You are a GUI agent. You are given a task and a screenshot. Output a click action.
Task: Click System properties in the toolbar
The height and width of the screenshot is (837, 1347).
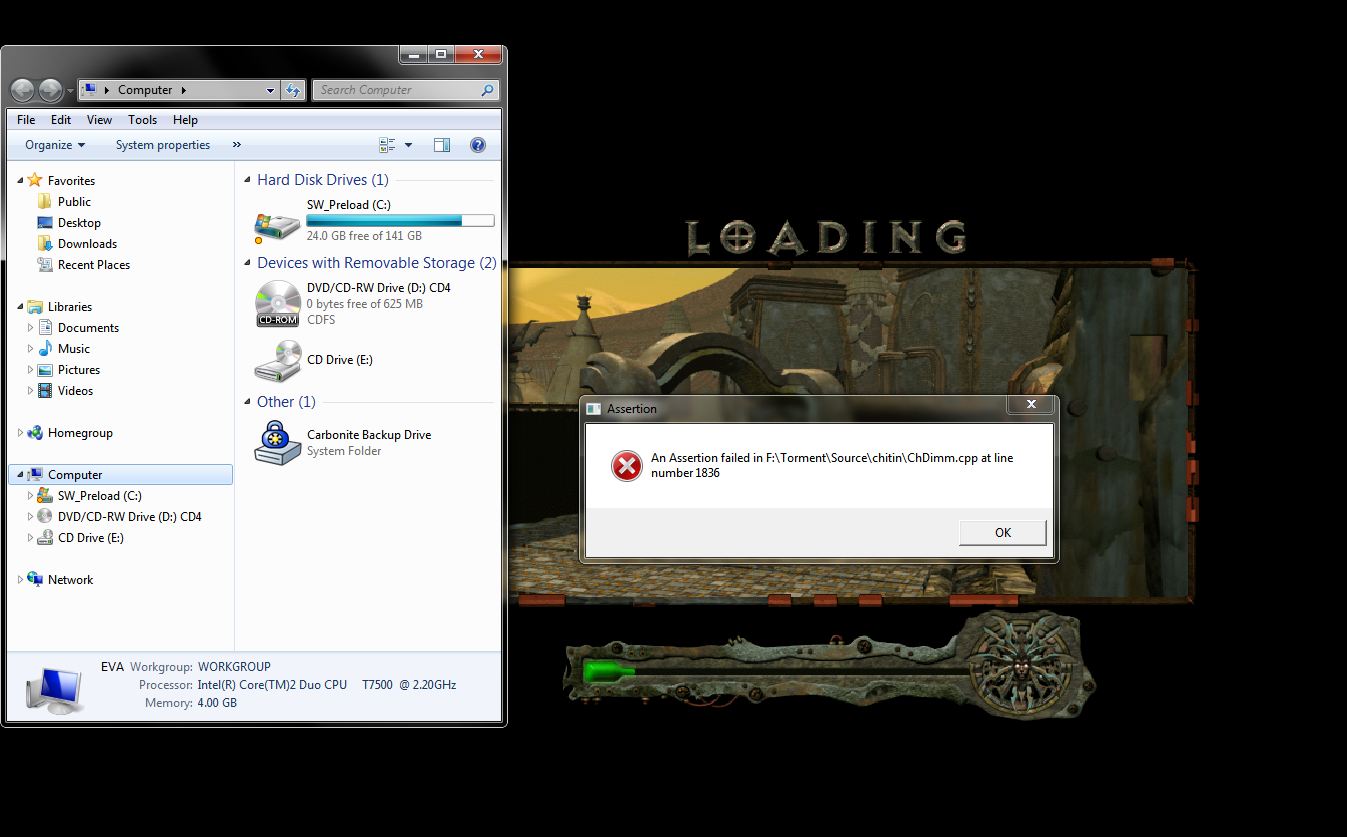(163, 145)
